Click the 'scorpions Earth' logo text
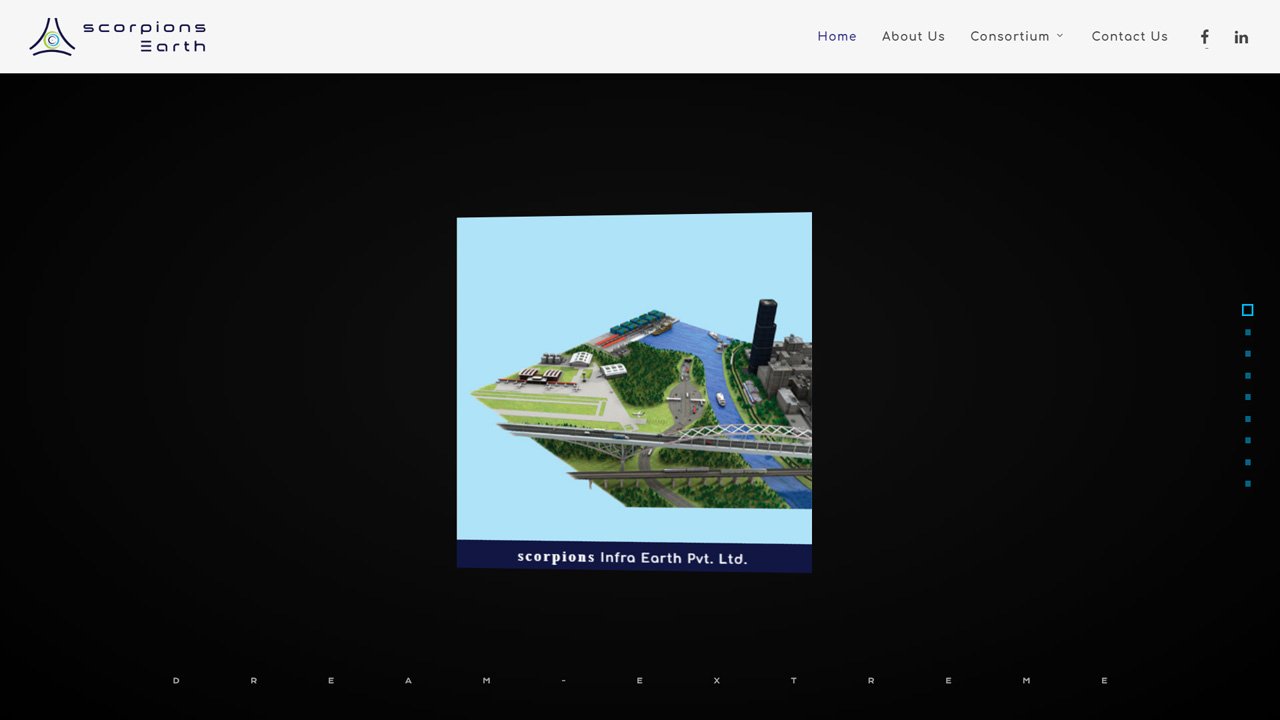Viewport: 1280px width, 720px height. click(144, 37)
